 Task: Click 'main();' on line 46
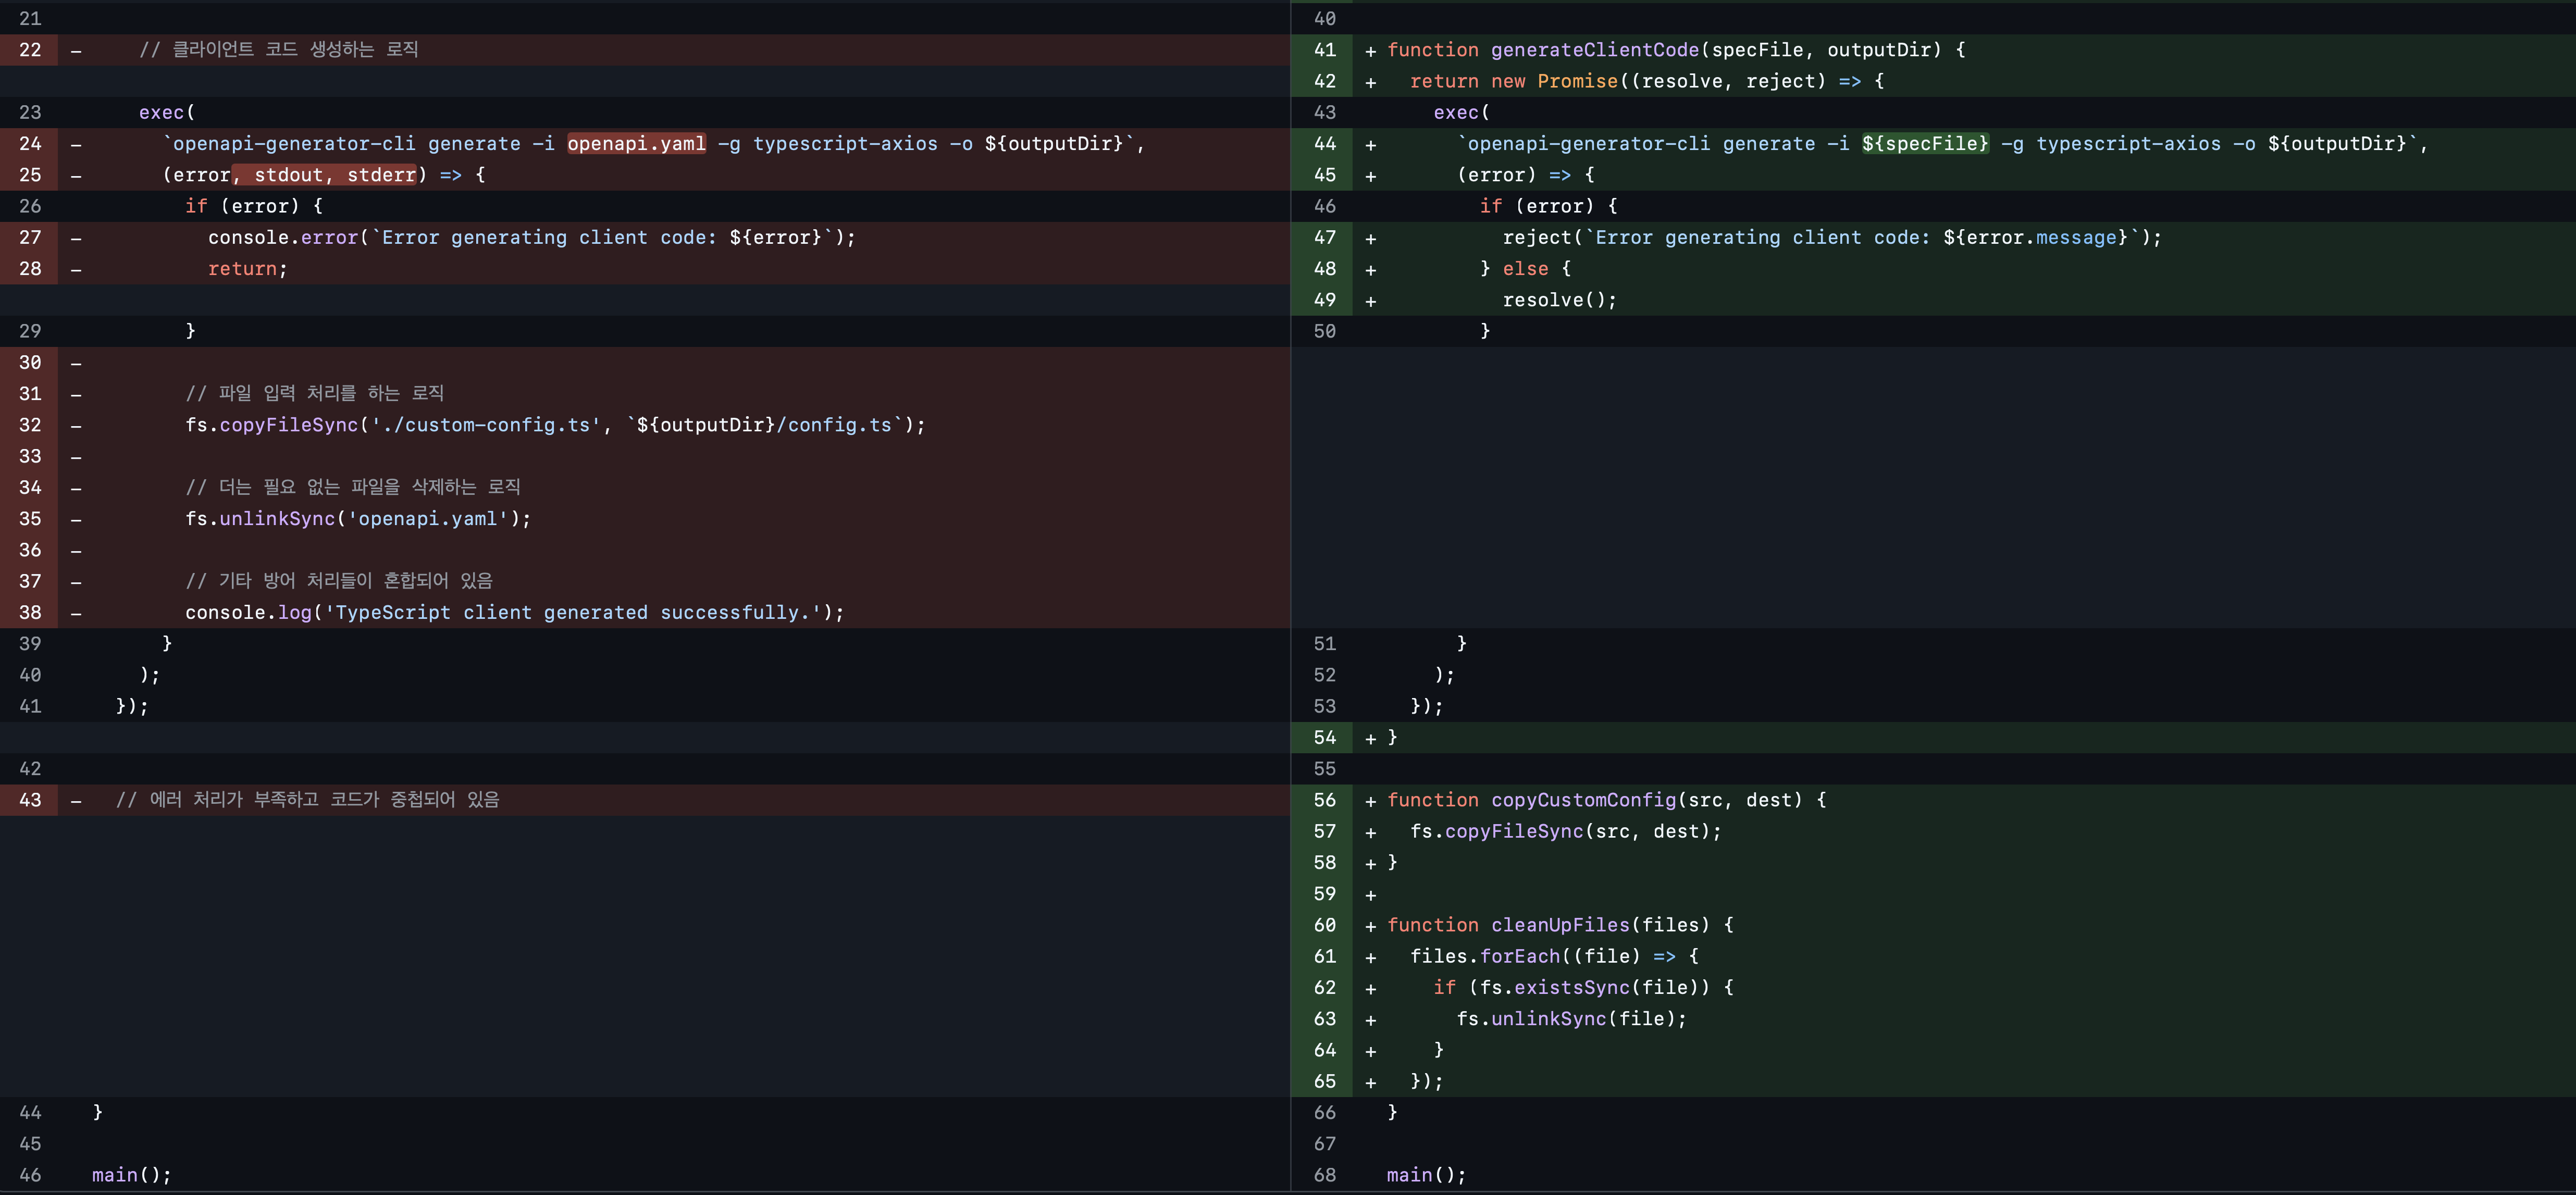(131, 1175)
